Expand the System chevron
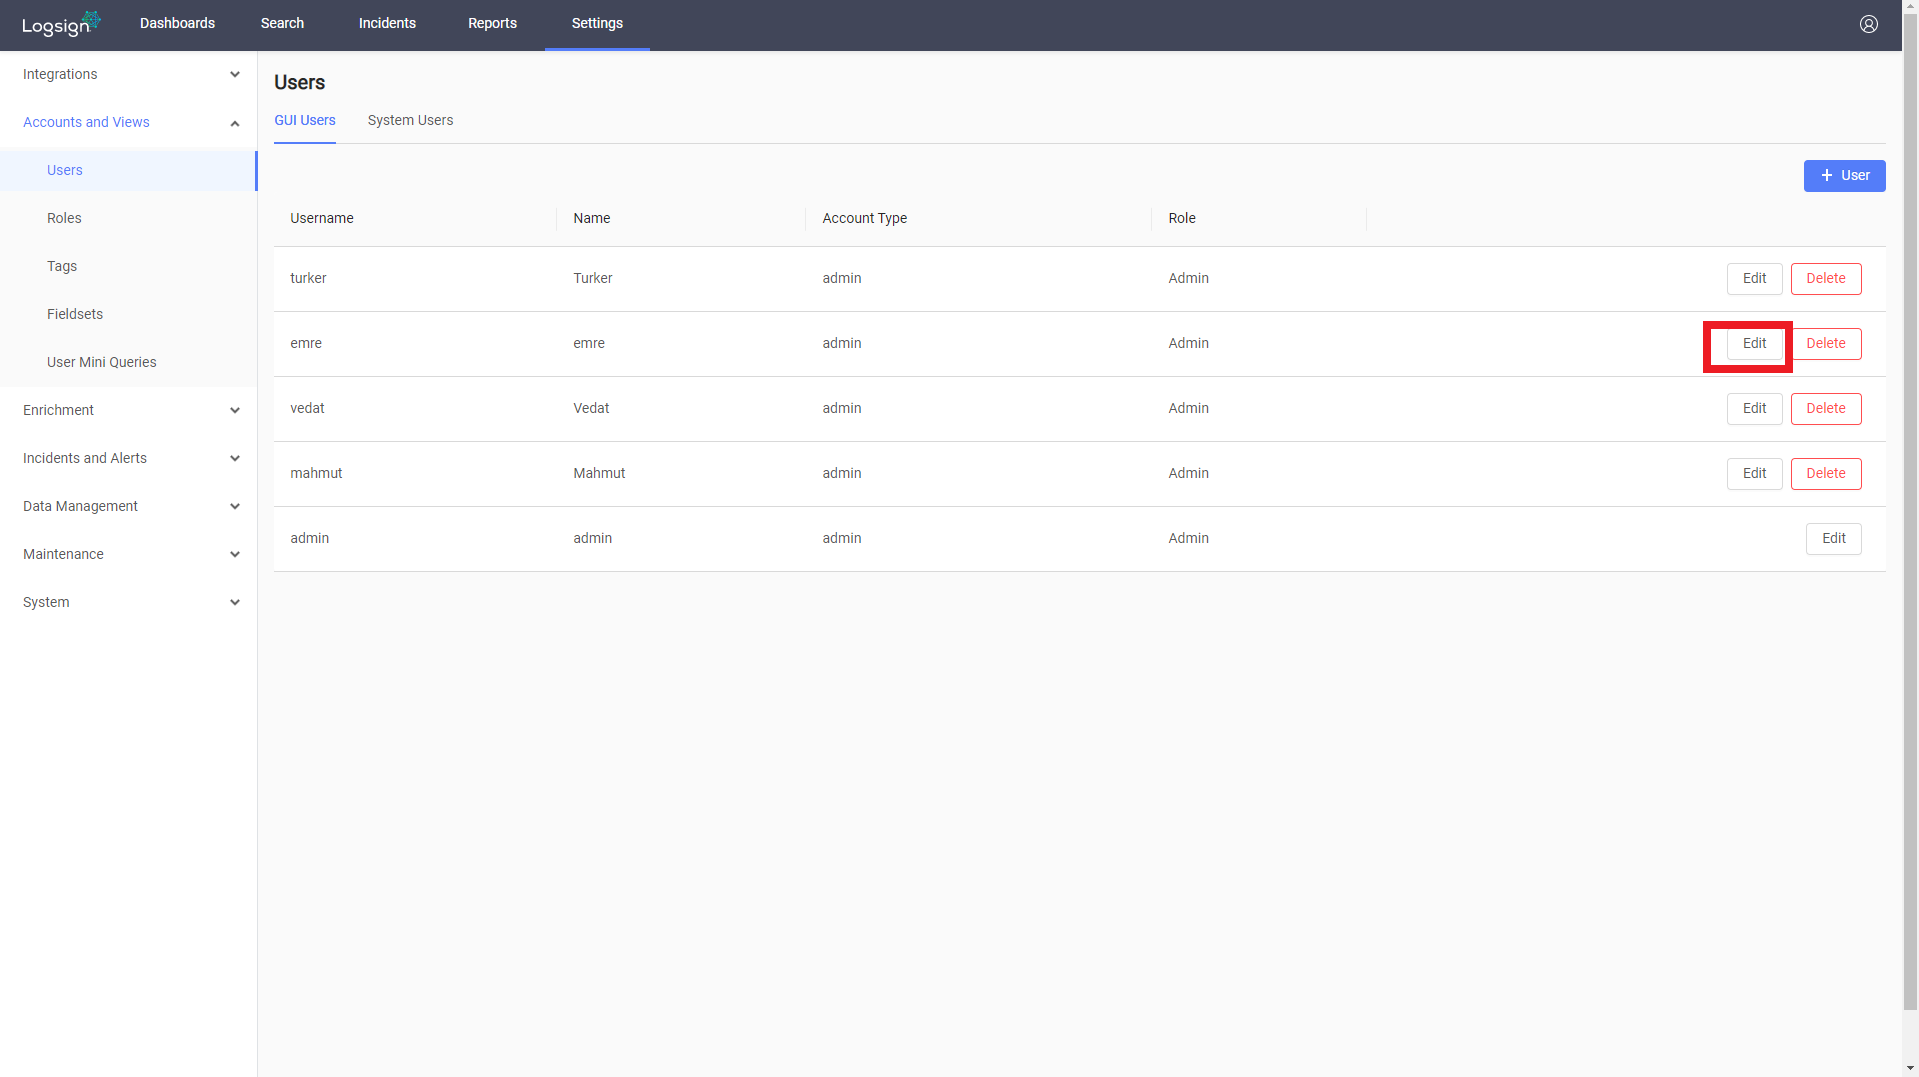 point(235,602)
